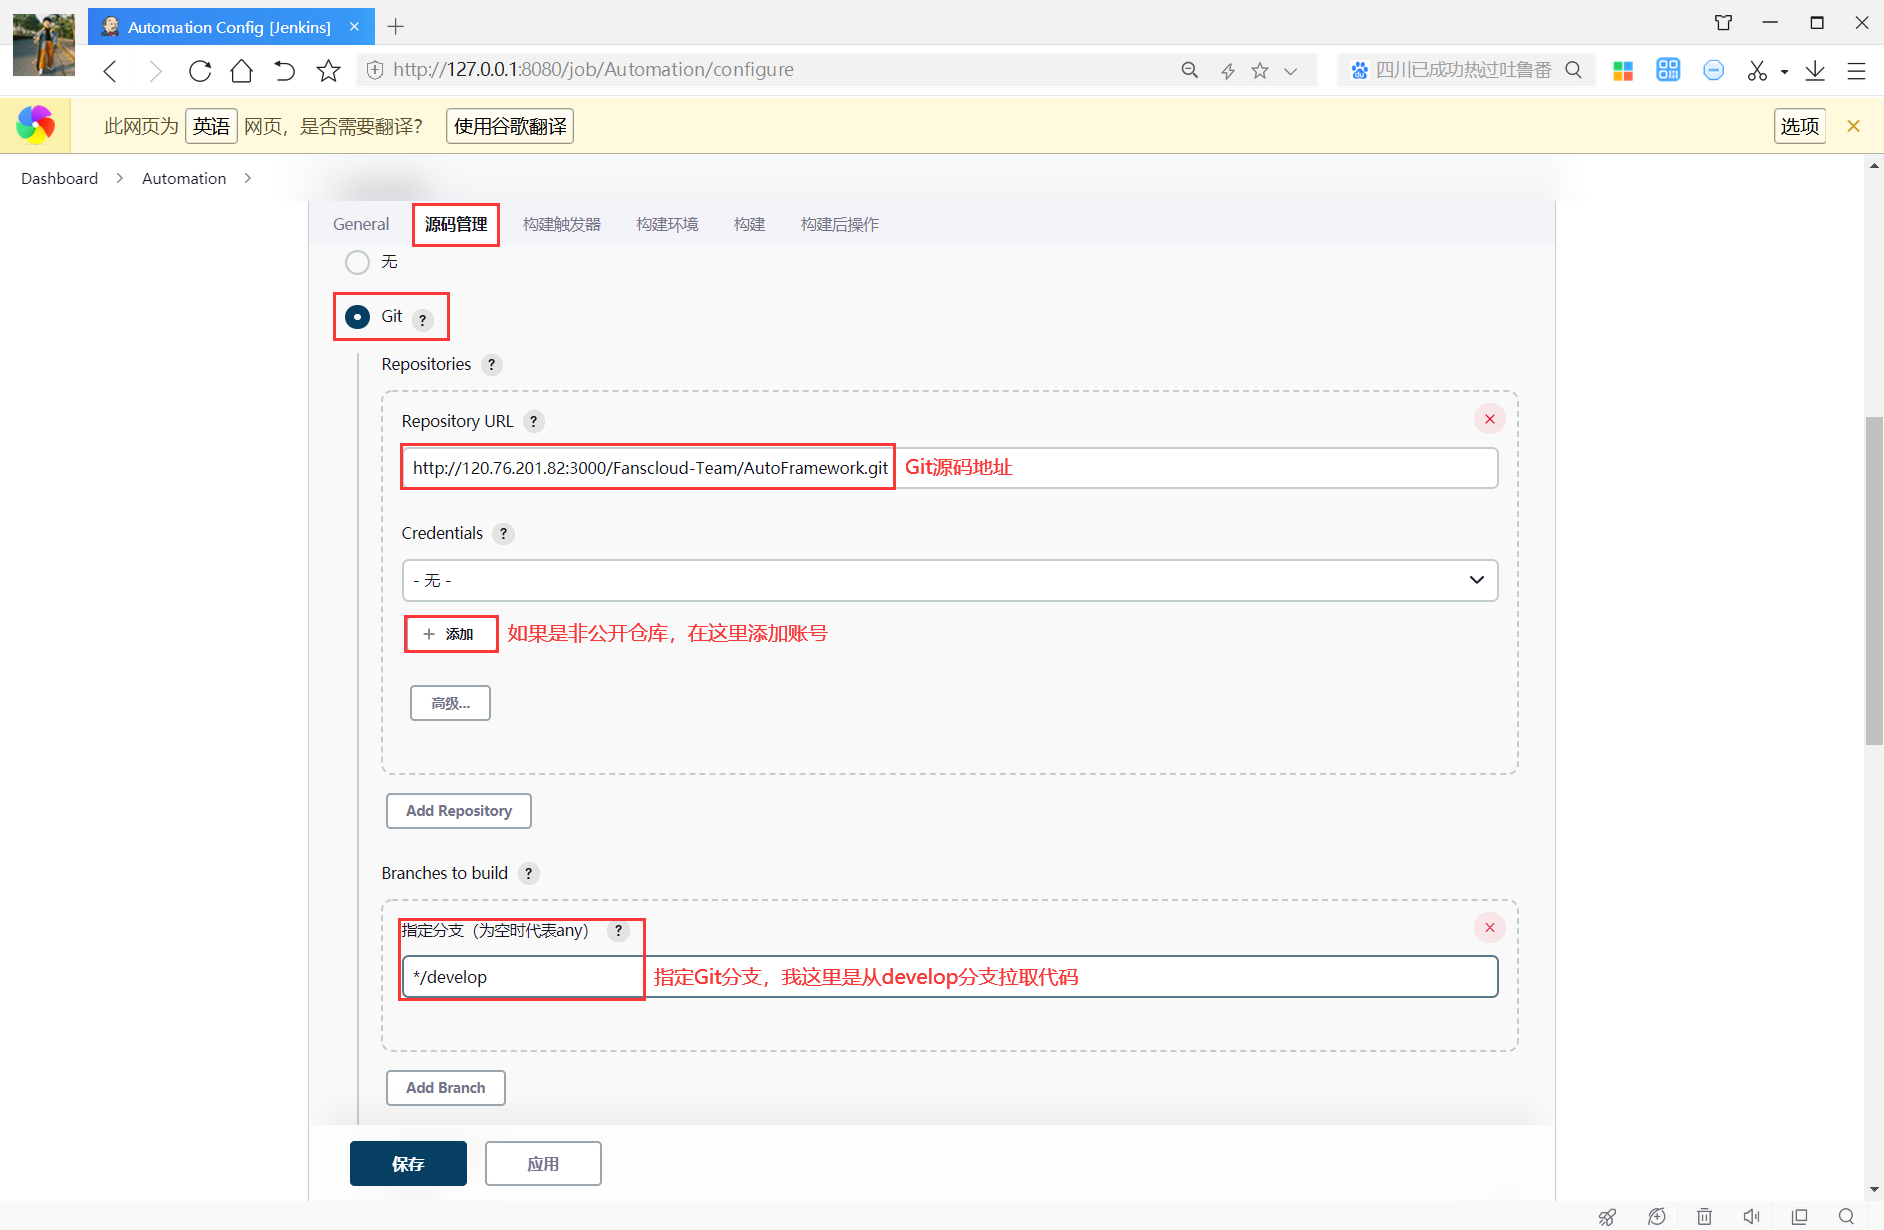Viewport: 1884px width, 1230px height.
Task: Expand the scissors tool dropdown arrow
Action: point(1784,71)
